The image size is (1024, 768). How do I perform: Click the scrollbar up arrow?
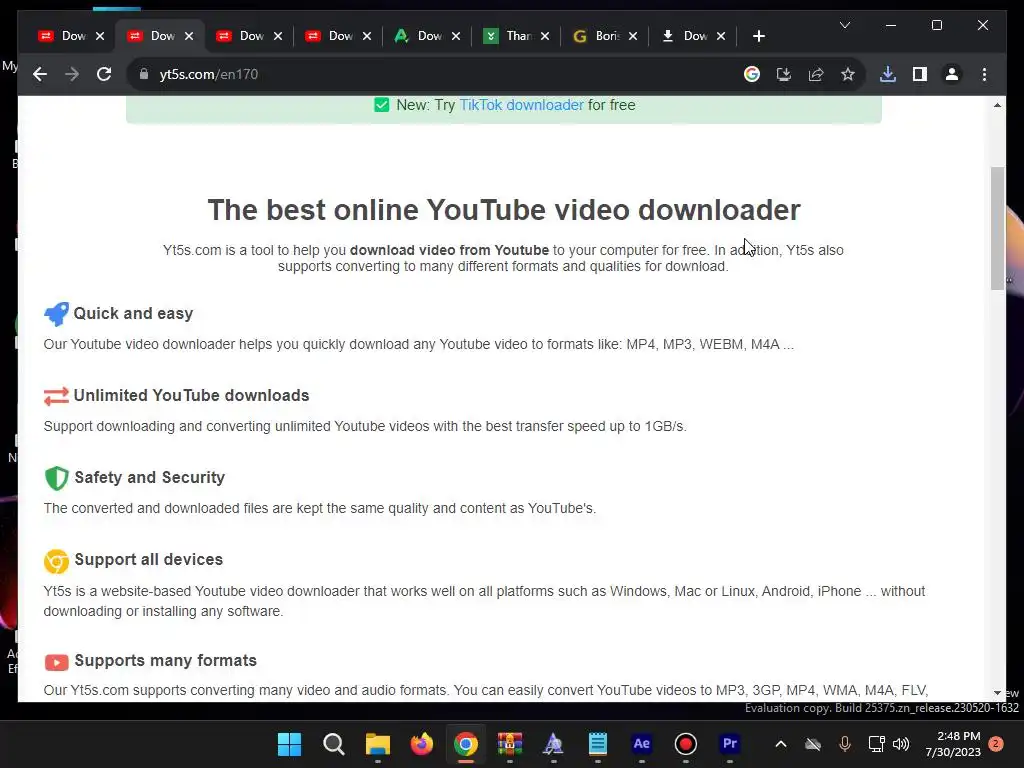pyautogui.click(x=997, y=105)
